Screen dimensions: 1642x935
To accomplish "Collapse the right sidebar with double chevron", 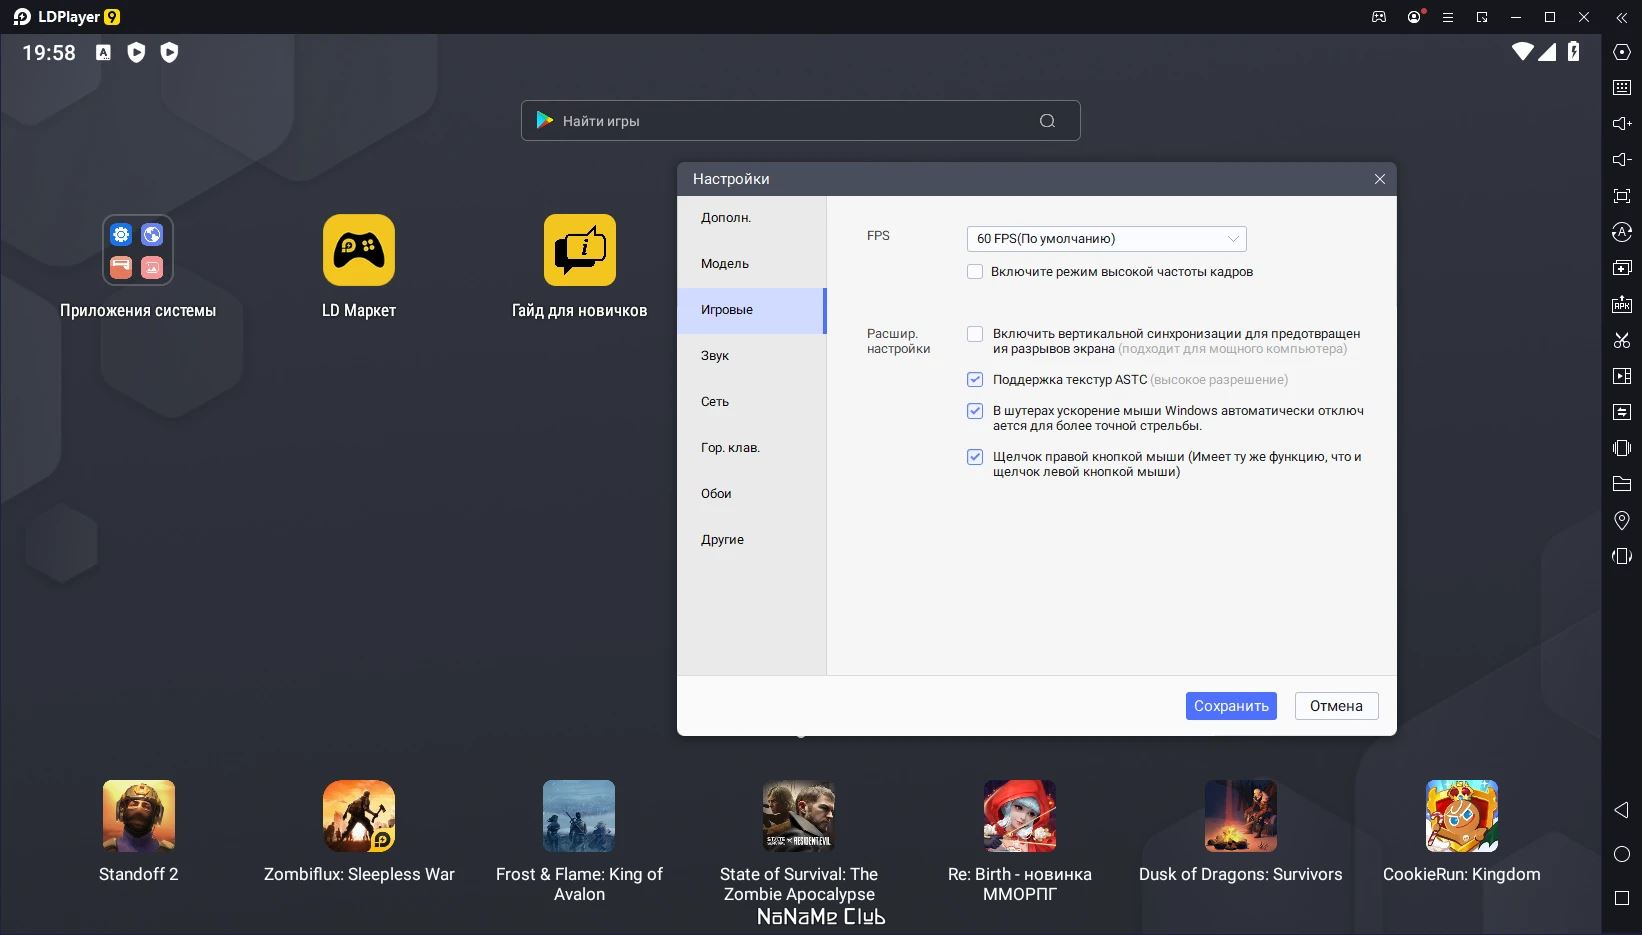I will tap(1622, 17).
